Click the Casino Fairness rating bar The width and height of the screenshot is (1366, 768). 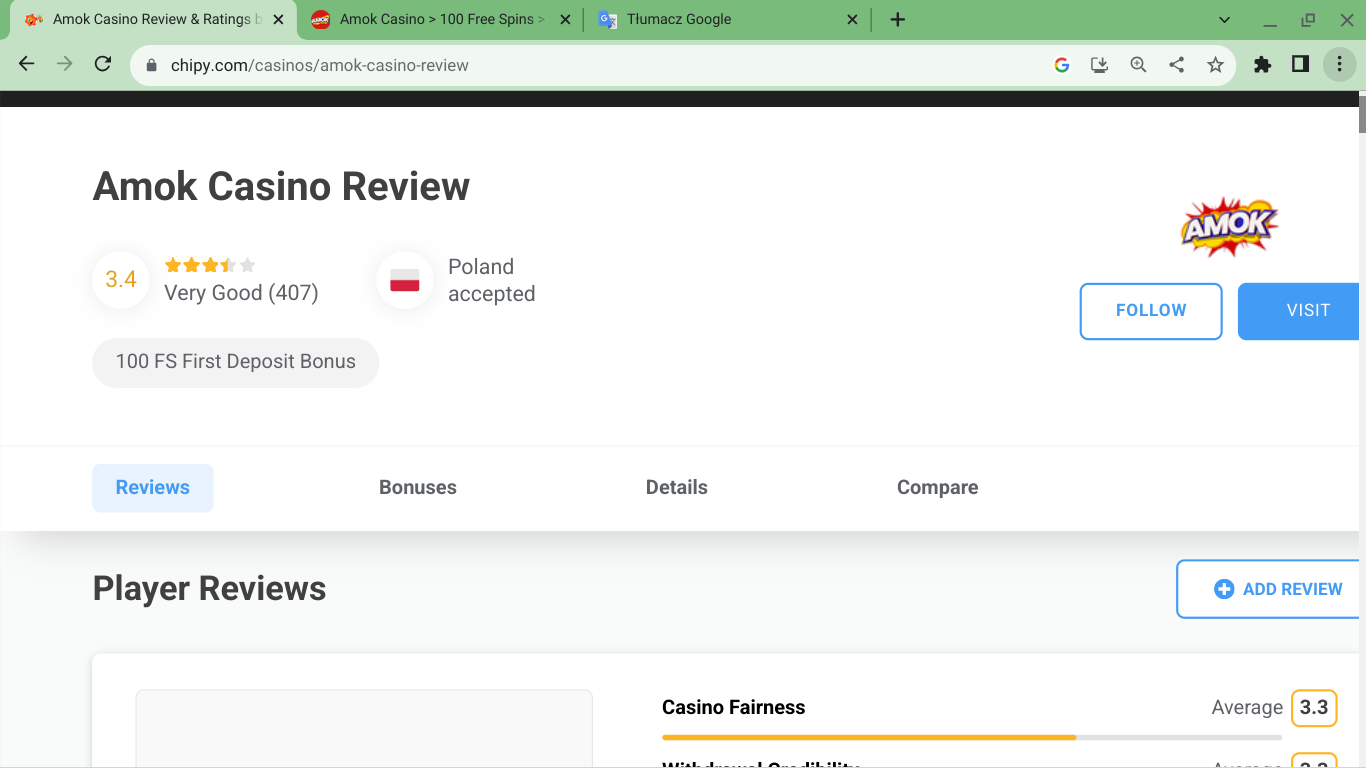coord(971,737)
